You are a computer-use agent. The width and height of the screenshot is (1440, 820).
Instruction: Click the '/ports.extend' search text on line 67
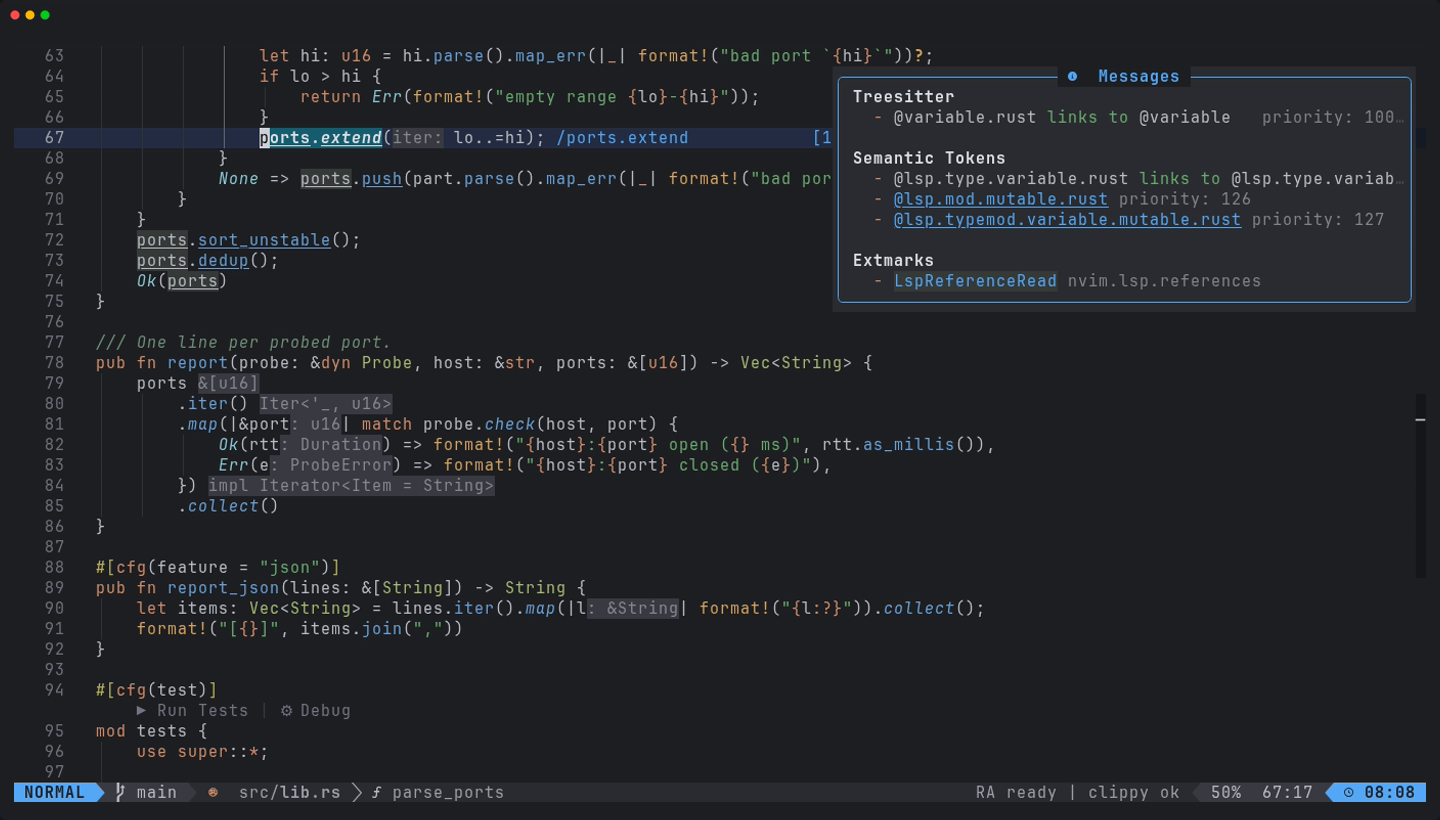click(622, 138)
